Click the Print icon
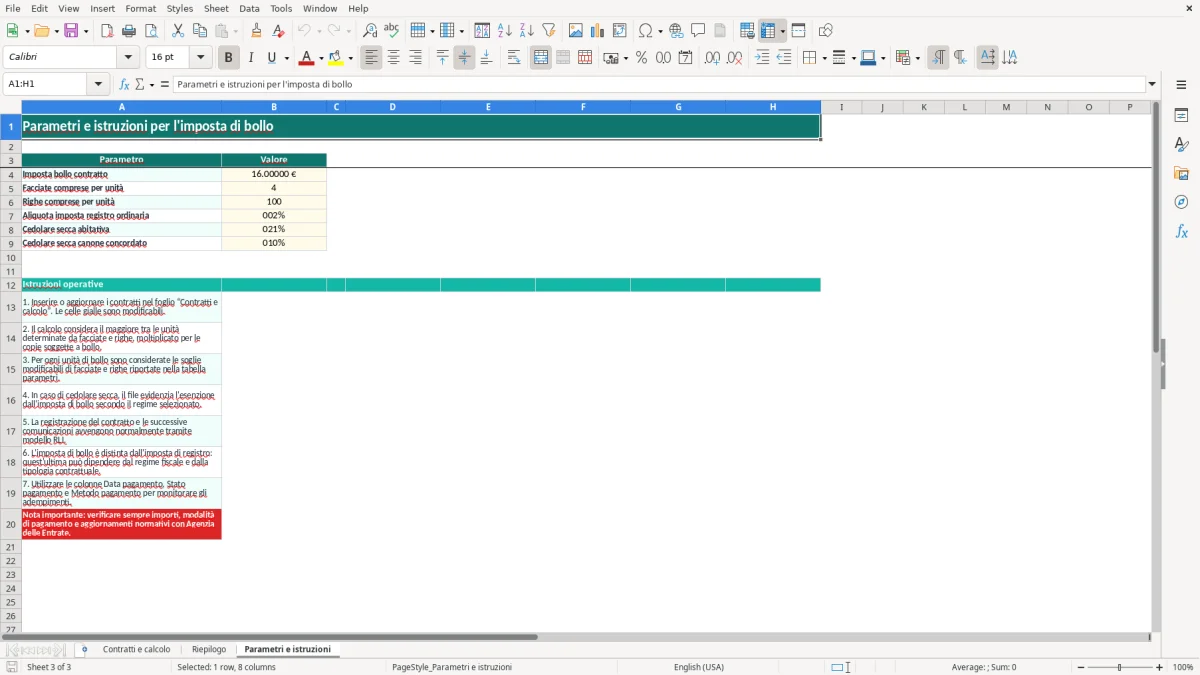This screenshot has height=675, width=1200. [x=129, y=31]
